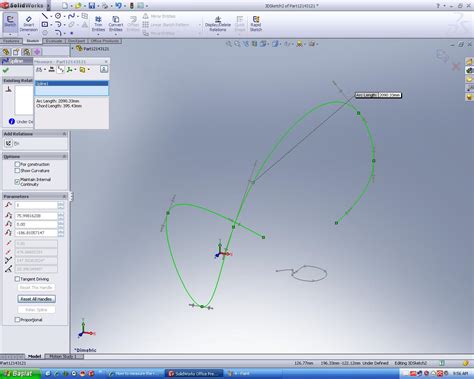Accept spline with green checkmark
This screenshot has width=474, height=379.
pos(6,70)
